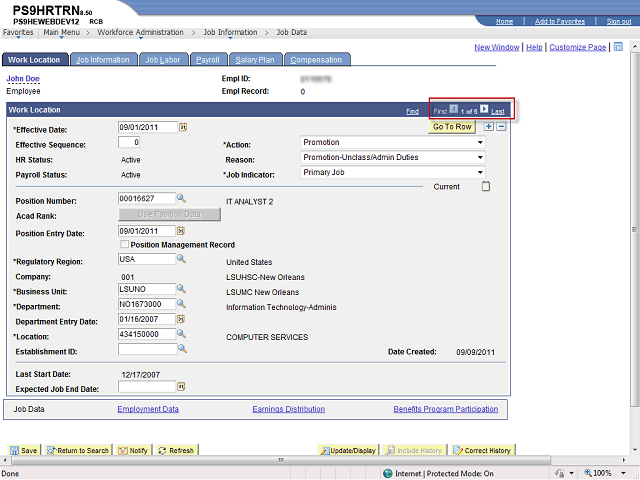Switch to Salary Plan tab
This screenshot has width=640, height=480.
point(255,60)
